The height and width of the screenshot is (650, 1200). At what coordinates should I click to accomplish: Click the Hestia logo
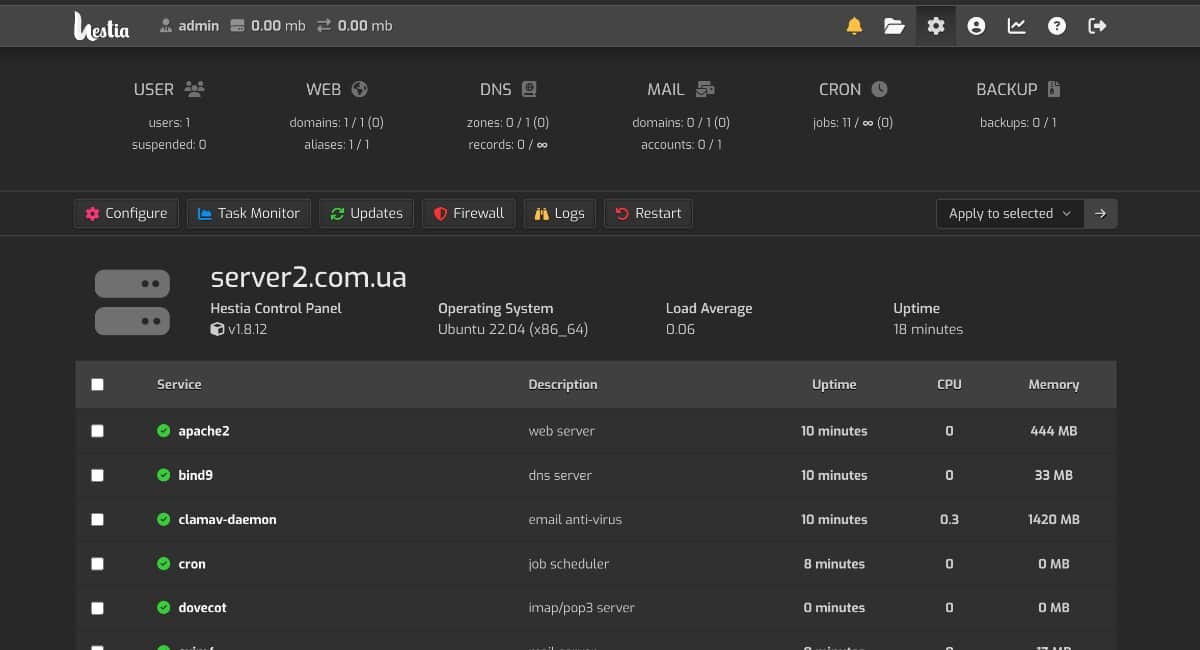click(x=102, y=26)
